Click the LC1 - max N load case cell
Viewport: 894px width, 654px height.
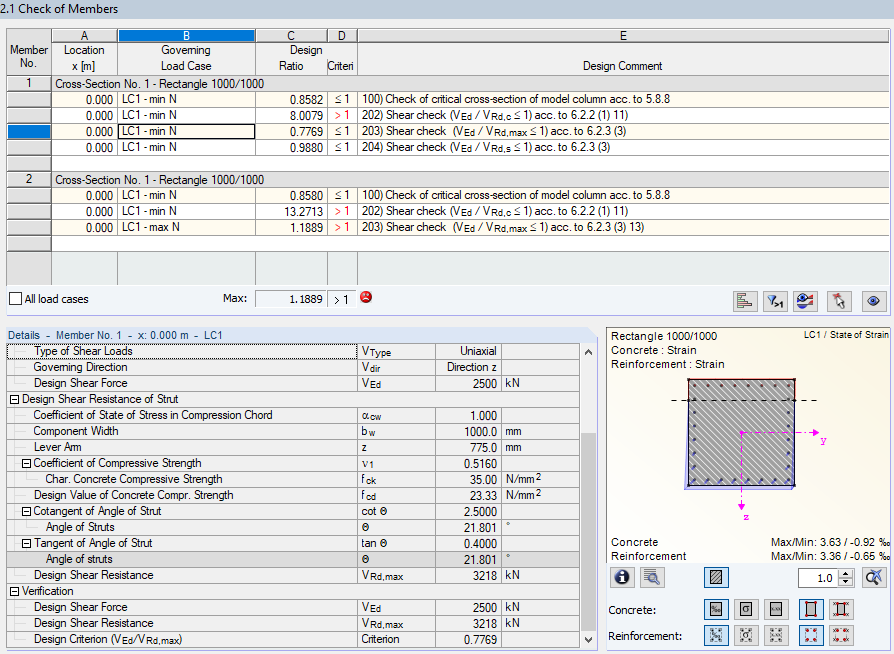click(x=186, y=227)
